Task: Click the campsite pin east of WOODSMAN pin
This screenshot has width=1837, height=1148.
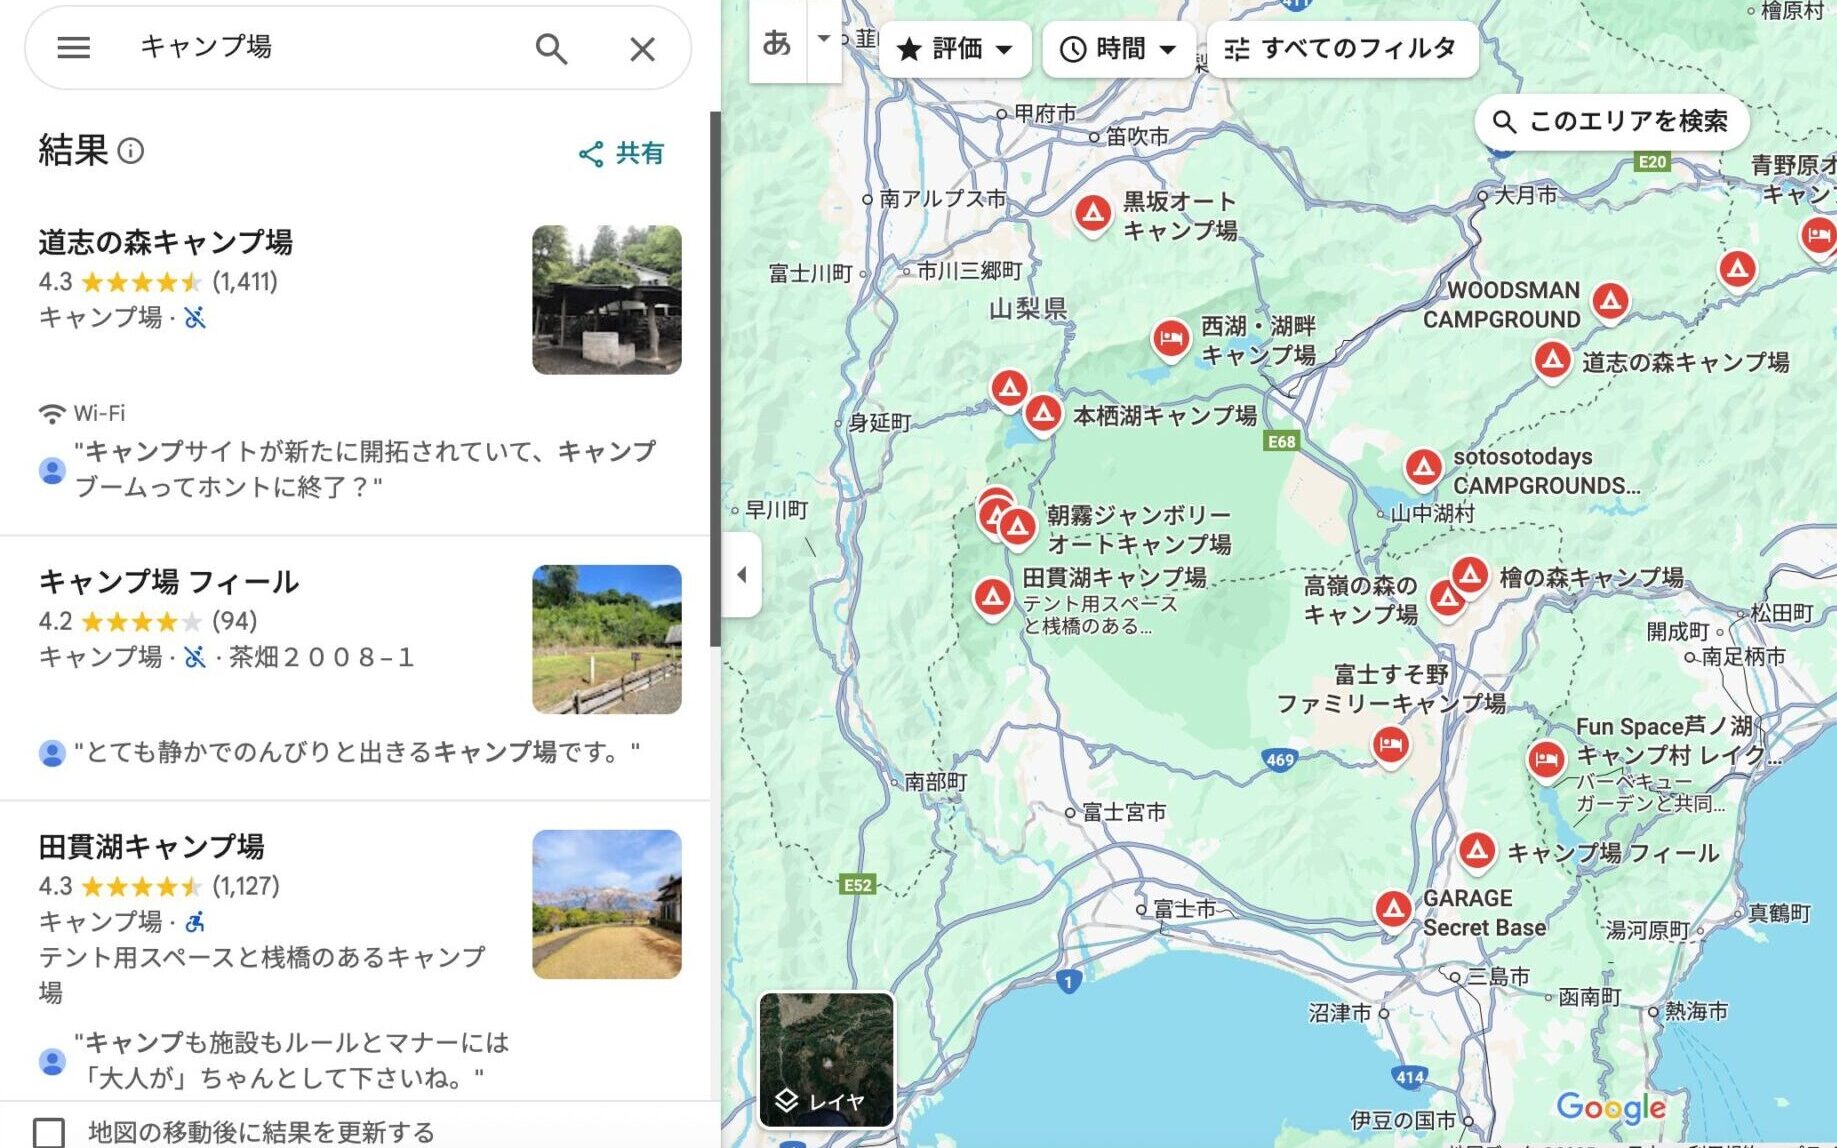Action: tap(1737, 269)
